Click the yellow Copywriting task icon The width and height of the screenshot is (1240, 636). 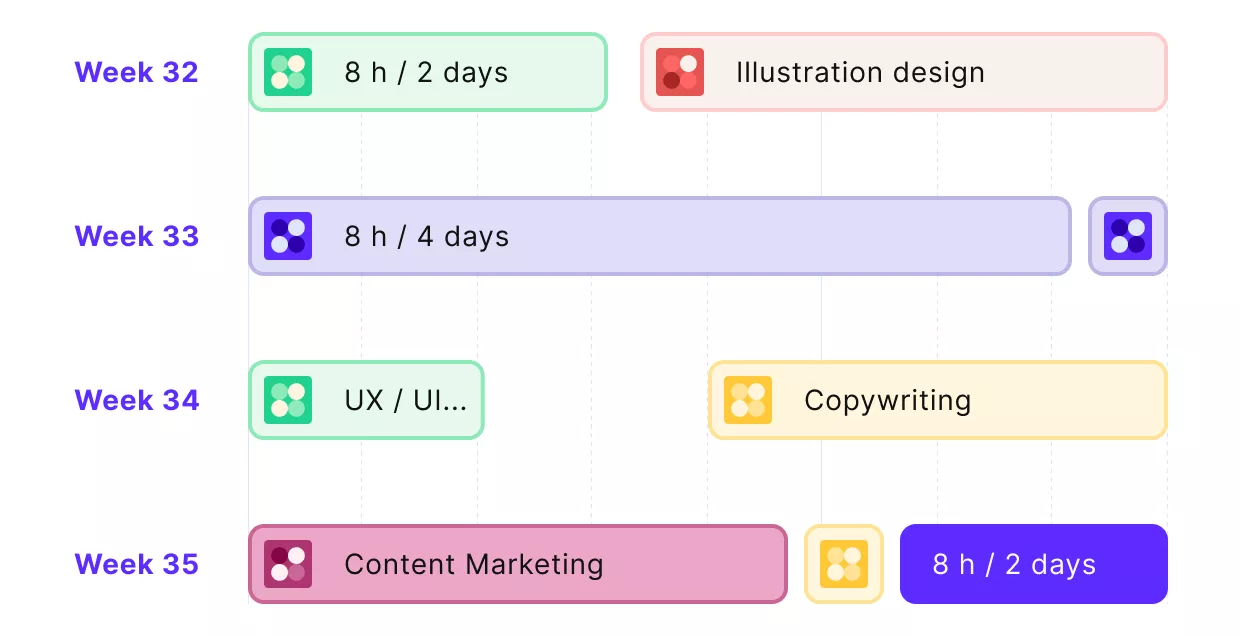pyautogui.click(x=748, y=400)
